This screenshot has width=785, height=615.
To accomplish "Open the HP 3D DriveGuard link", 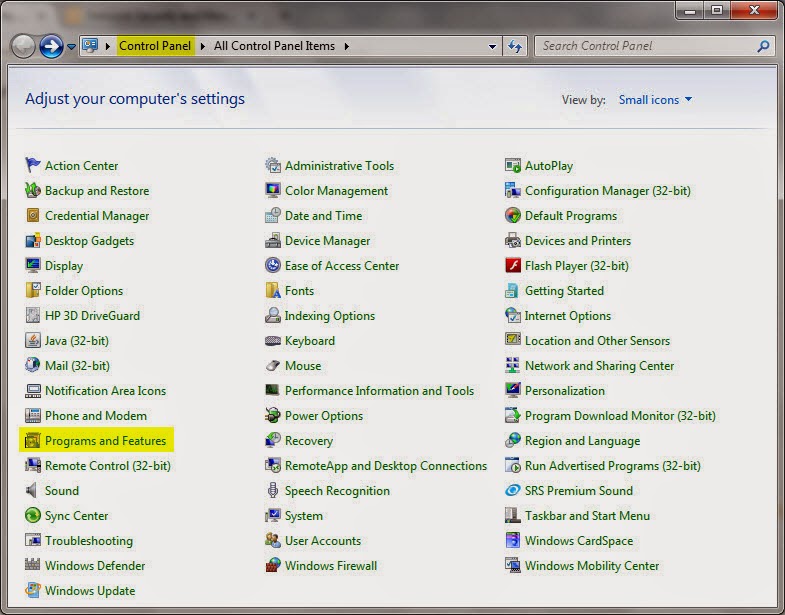I will [x=92, y=316].
